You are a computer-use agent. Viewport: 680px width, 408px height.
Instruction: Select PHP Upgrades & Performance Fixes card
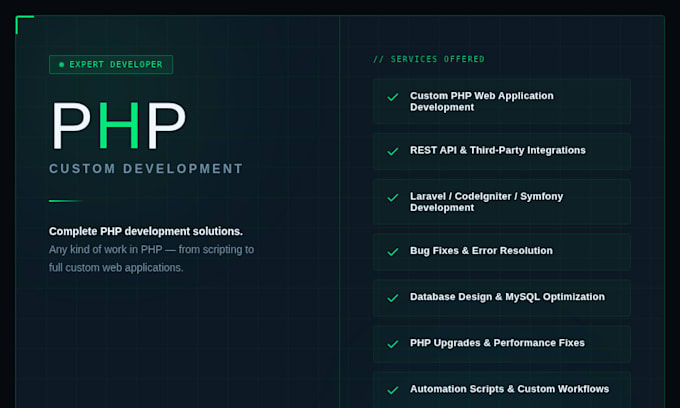coord(502,344)
